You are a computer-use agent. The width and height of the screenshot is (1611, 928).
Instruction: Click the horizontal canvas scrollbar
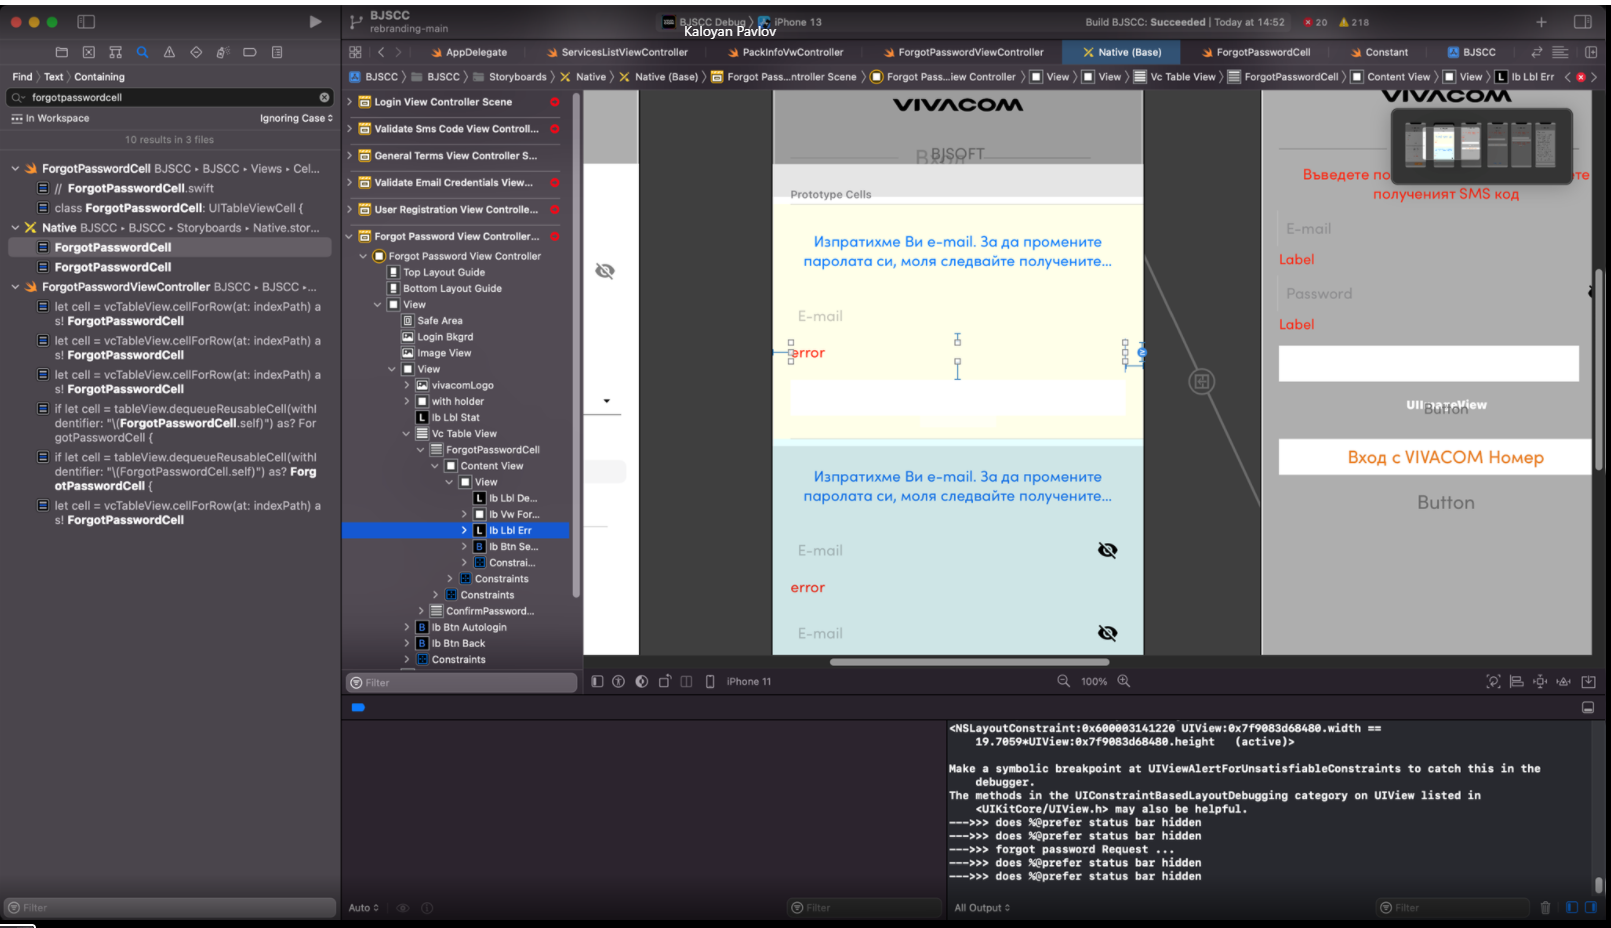pyautogui.click(x=969, y=661)
